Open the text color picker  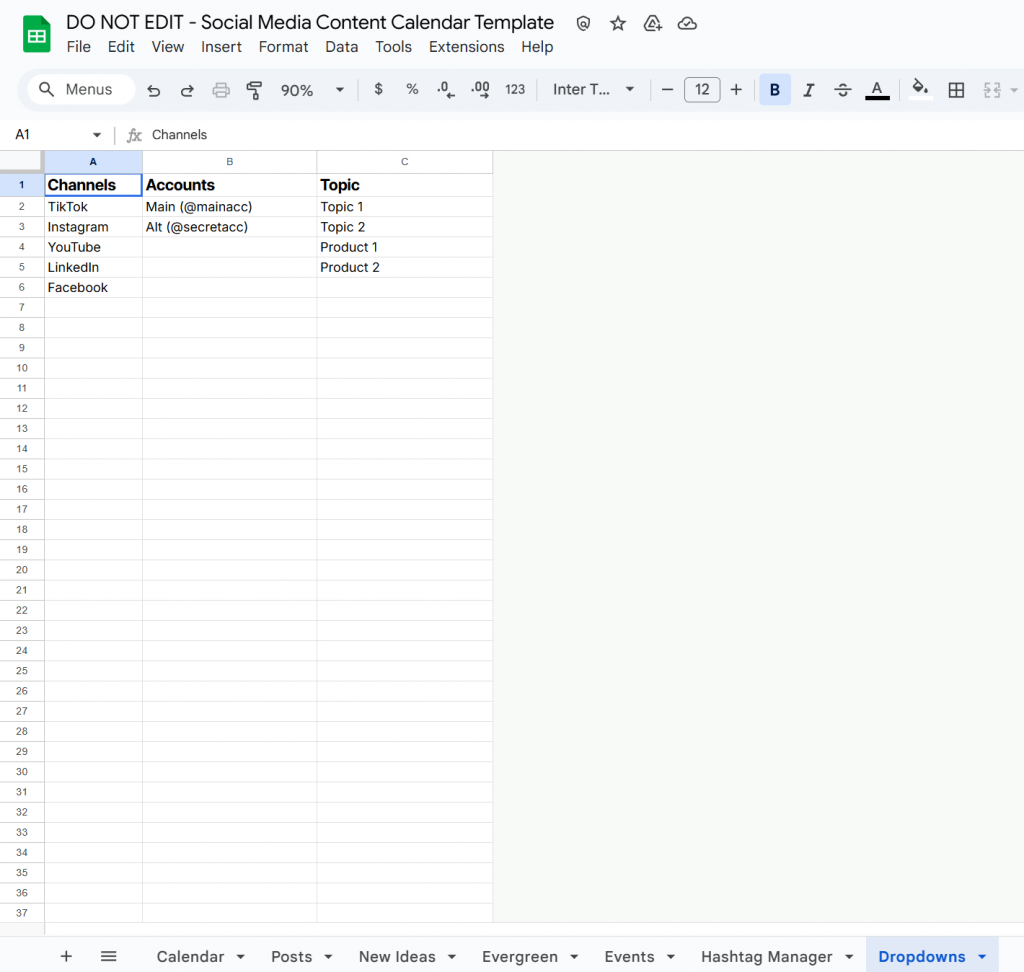tap(877, 89)
